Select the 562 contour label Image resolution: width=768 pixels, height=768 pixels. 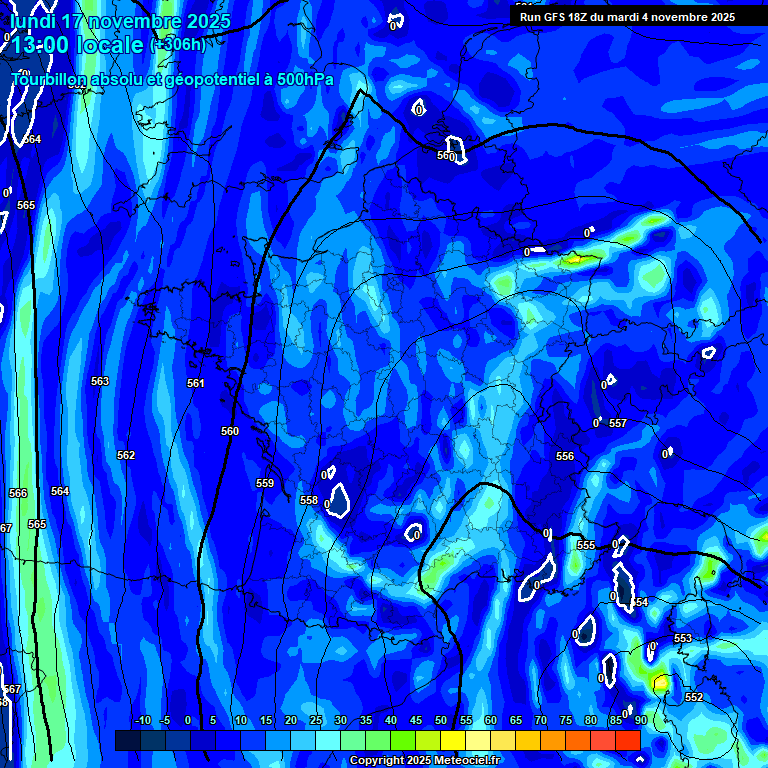coord(126,455)
